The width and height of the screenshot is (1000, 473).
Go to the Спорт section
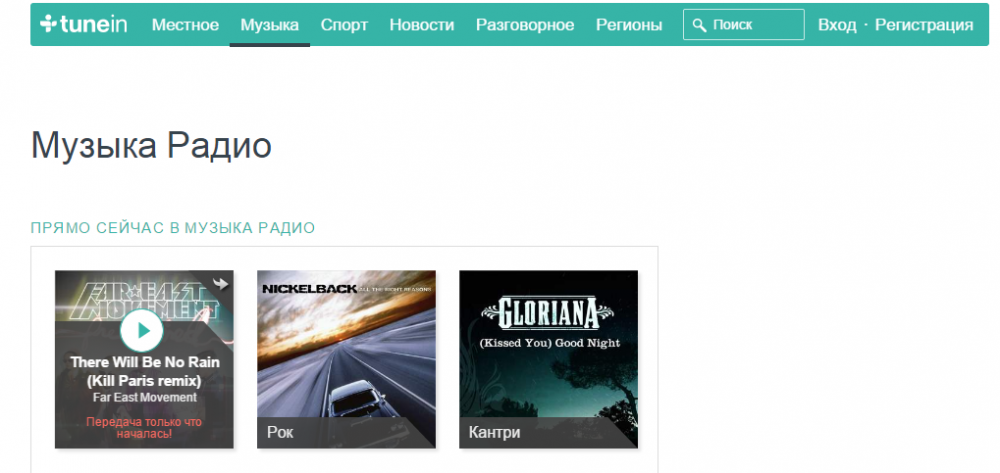(x=344, y=25)
